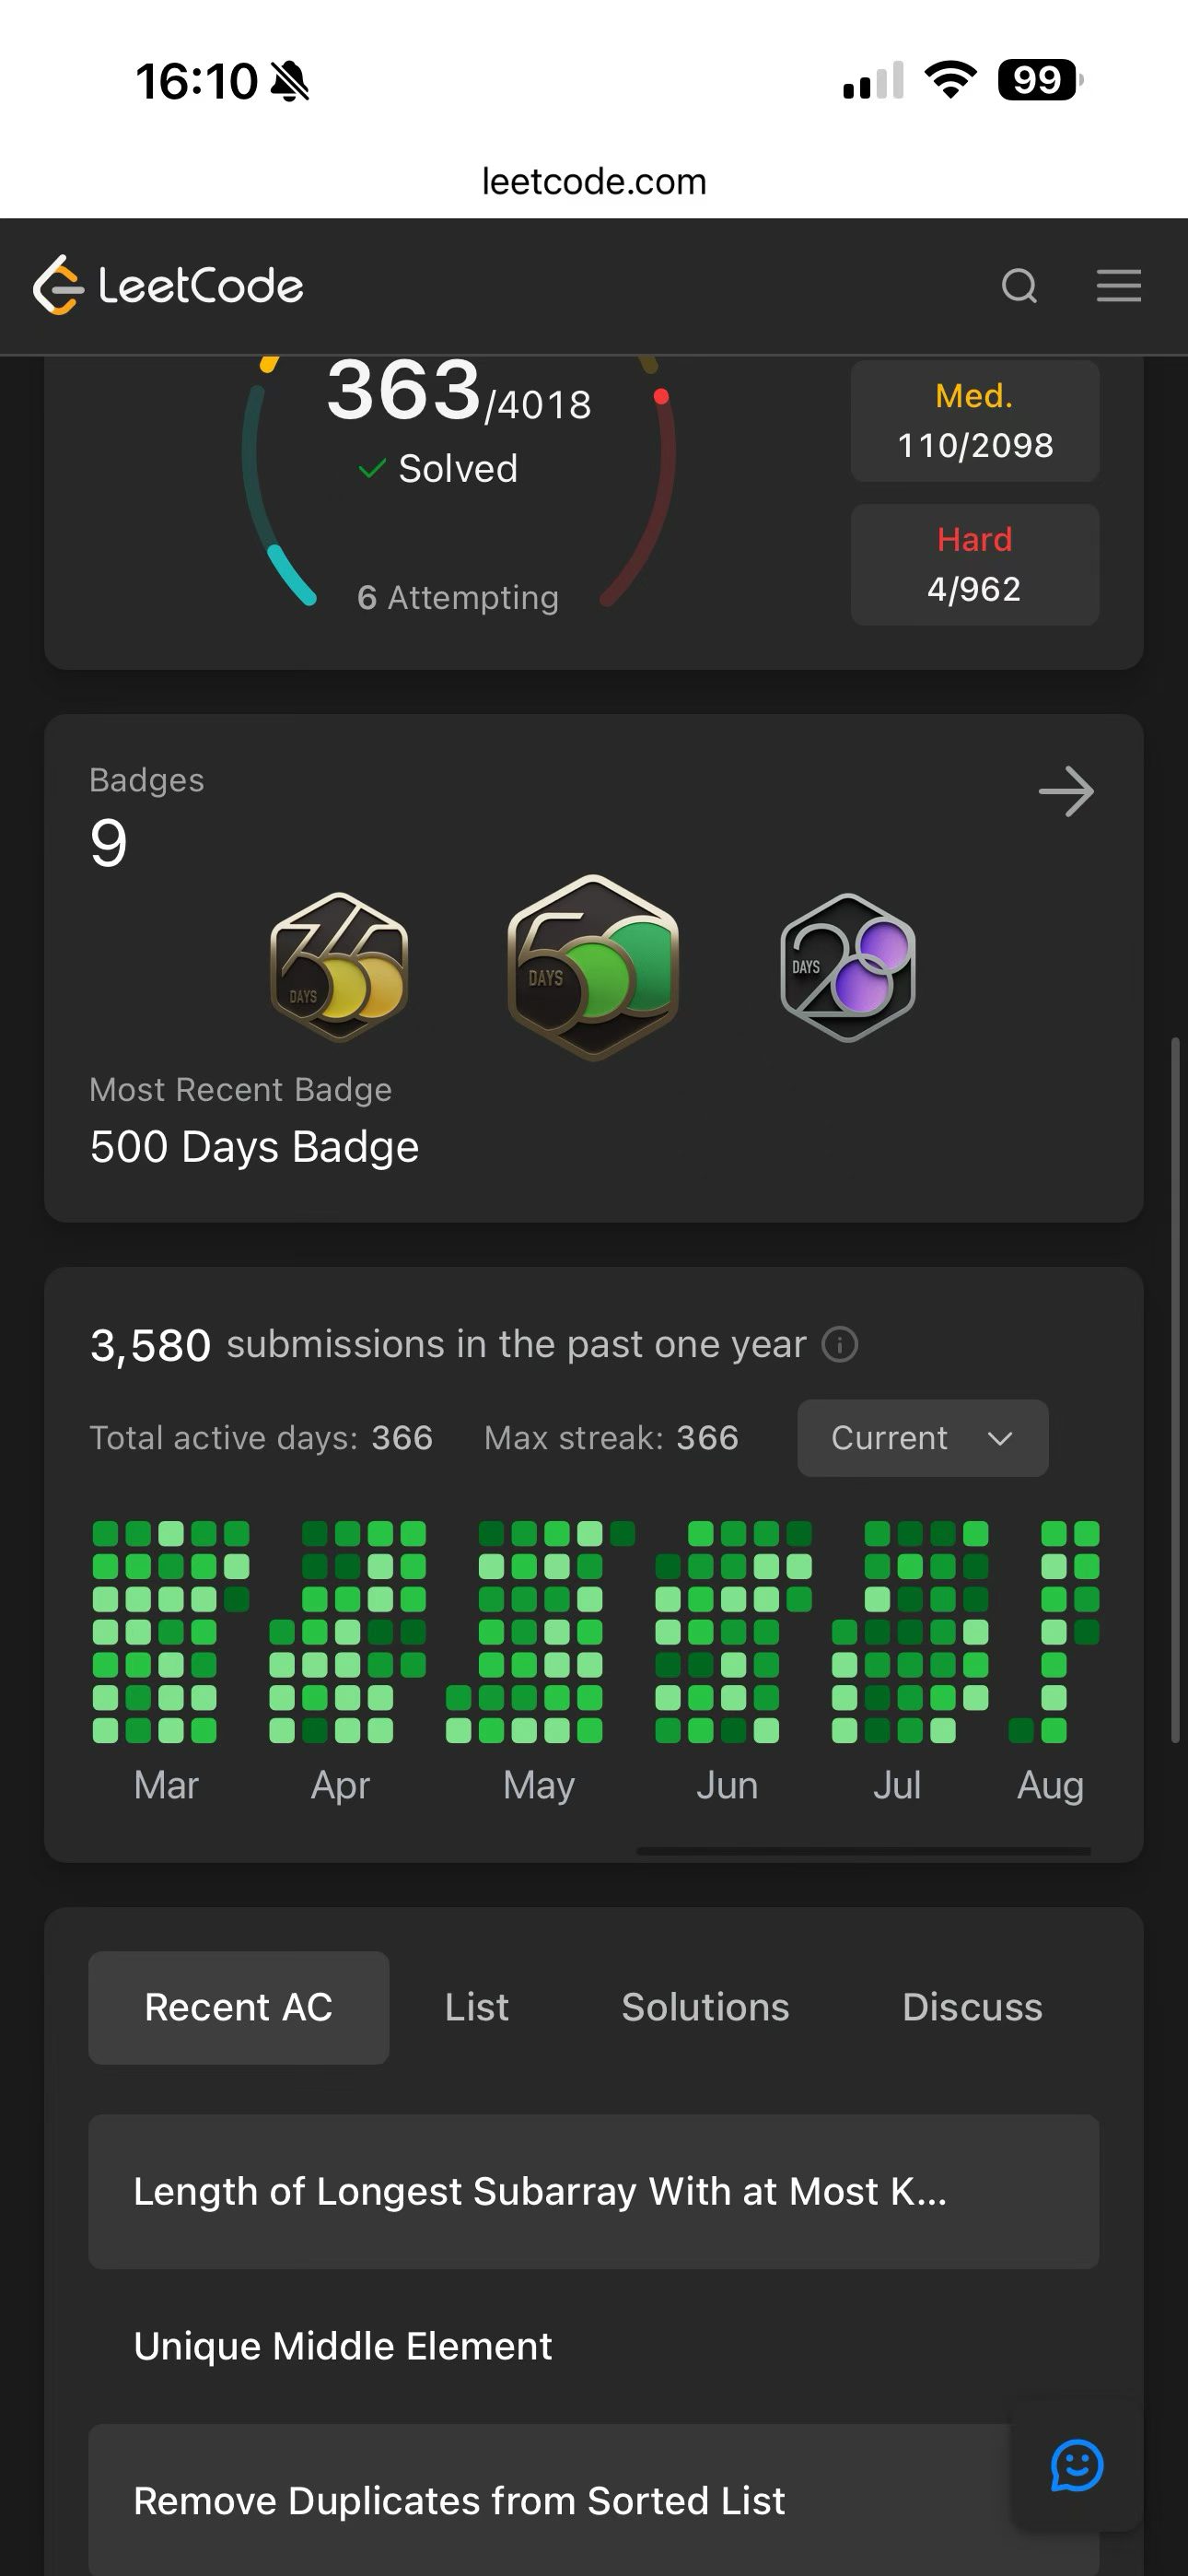Select the Med. difficulty stats box
Viewport: 1188px width, 2576px height.
click(x=975, y=421)
